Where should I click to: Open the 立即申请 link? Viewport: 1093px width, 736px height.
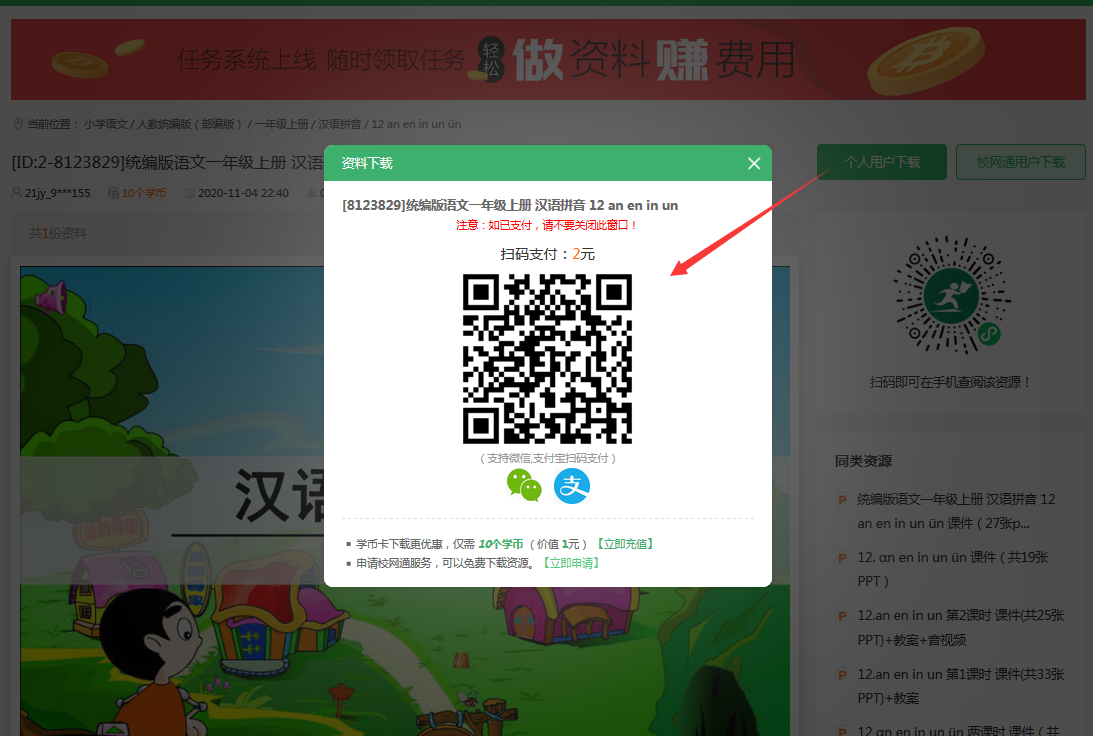pos(572,562)
